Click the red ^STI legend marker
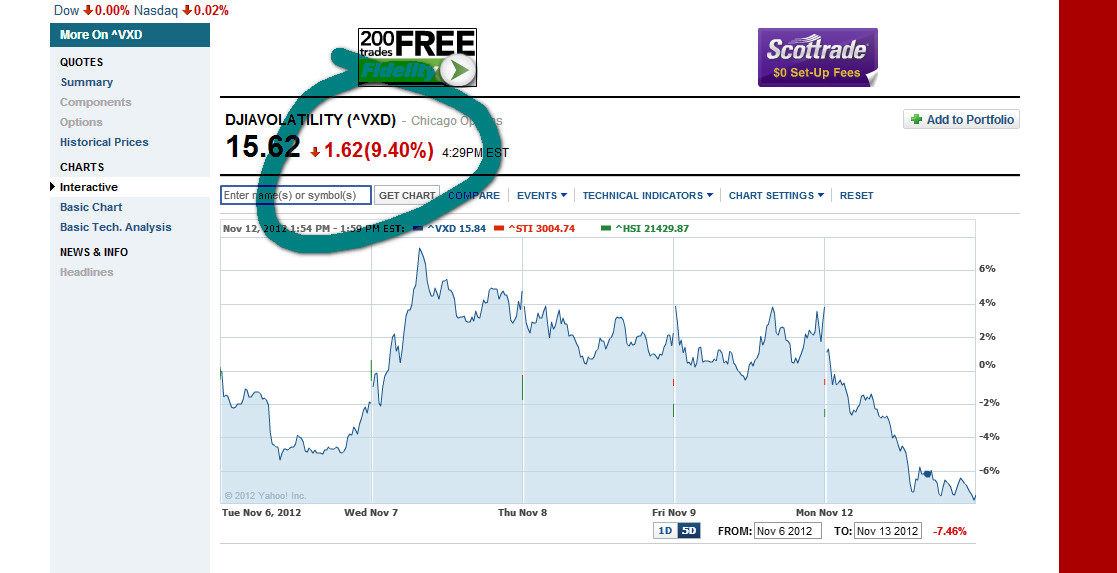The width and height of the screenshot is (1117, 573). (x=499, y=228)
